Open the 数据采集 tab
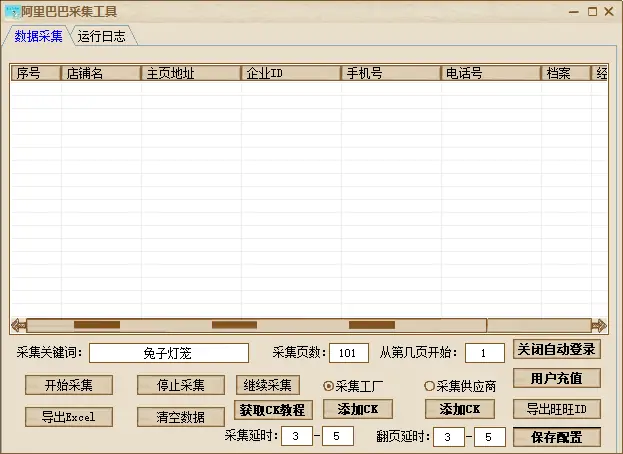This screenshot has height=454, width=623. coord(38,37)
